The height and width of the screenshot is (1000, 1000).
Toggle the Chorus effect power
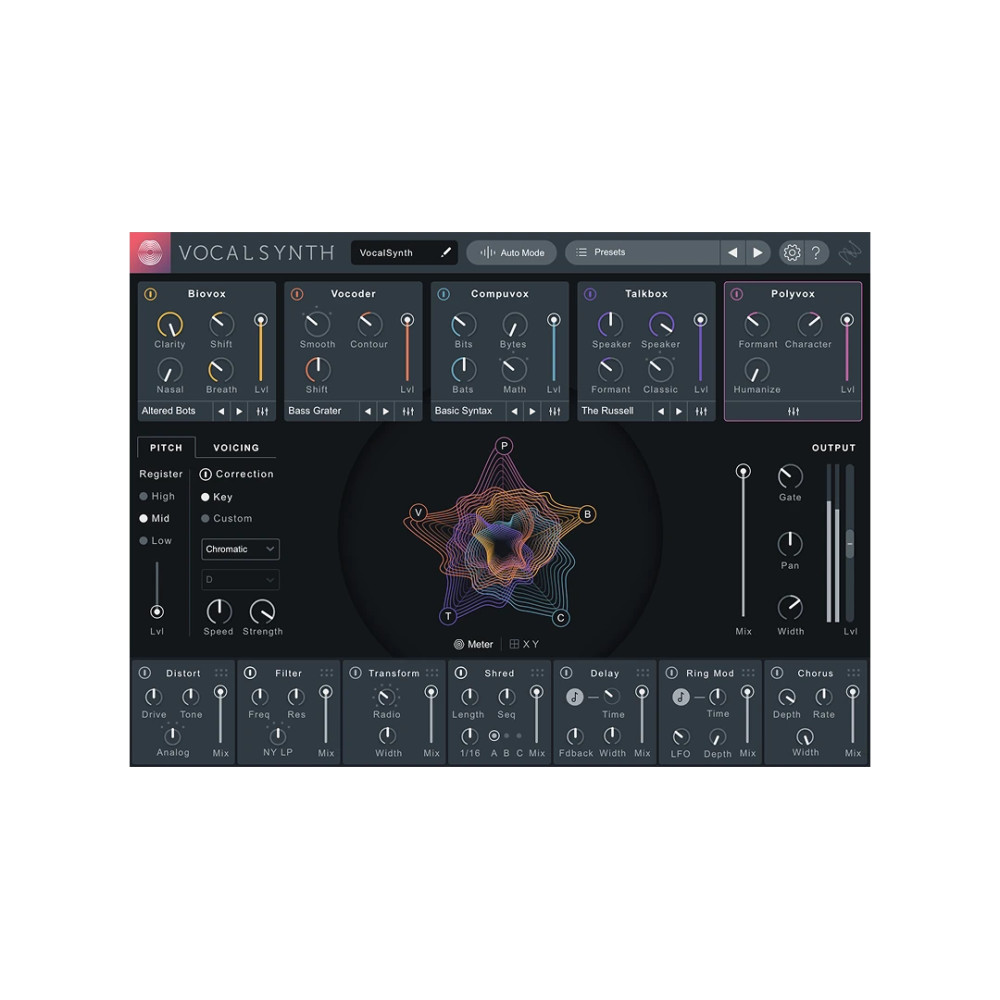(777, 673)
